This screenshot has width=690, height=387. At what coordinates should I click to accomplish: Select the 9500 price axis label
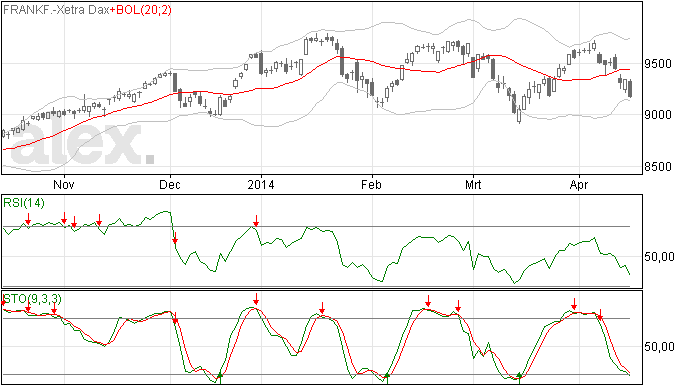tap(658, 64)
